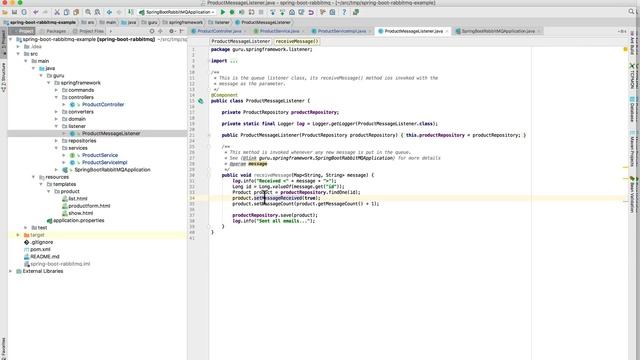Screen dimensions: 640x360
Task: Click the Replace toolbar icon
Action: click(x=98, y=12)
